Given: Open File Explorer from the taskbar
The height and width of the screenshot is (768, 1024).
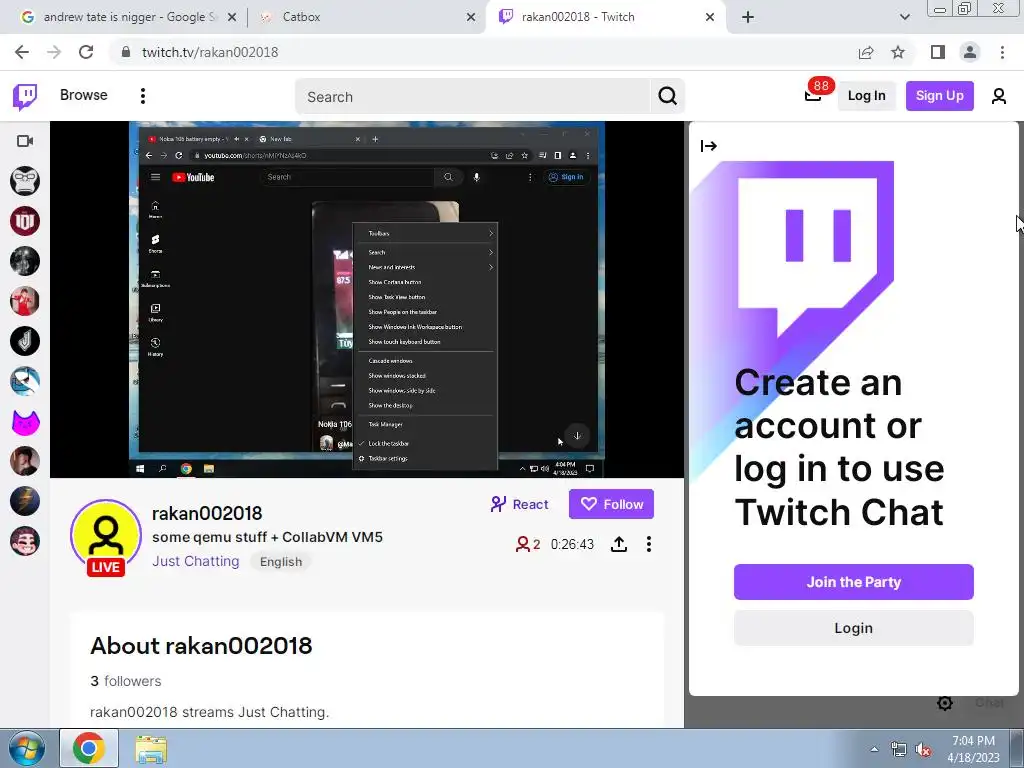Looking at the screenshot, I should (150, 748).
